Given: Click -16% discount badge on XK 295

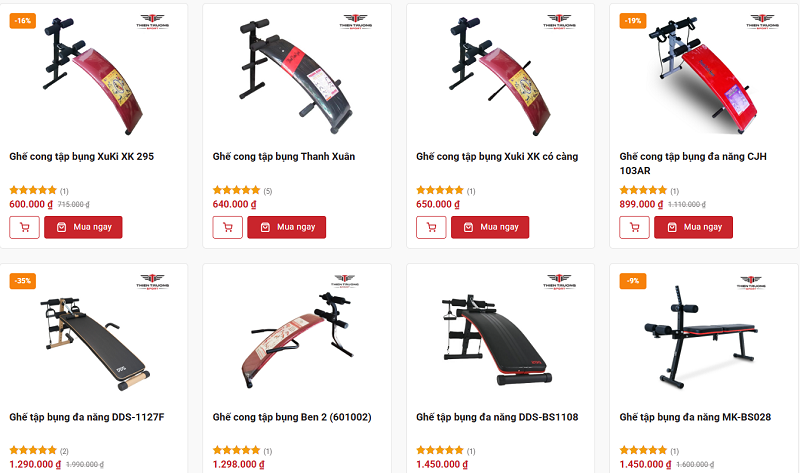Looking at the screenshot, I should click(x=22, y=21).
